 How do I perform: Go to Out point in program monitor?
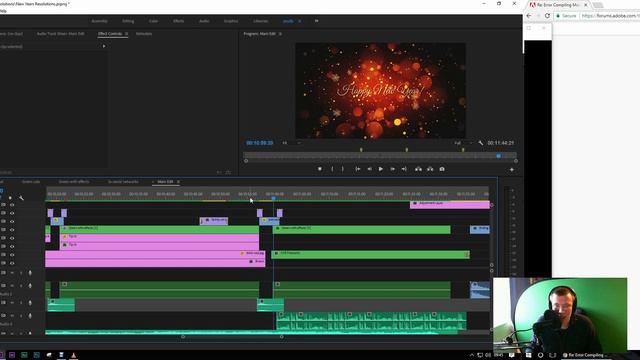pos(404,169)
